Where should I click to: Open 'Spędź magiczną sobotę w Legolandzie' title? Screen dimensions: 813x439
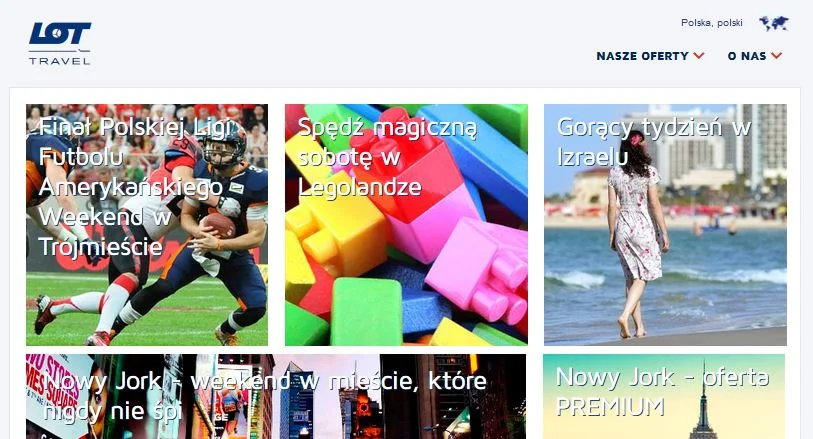[x=387, y=157]
